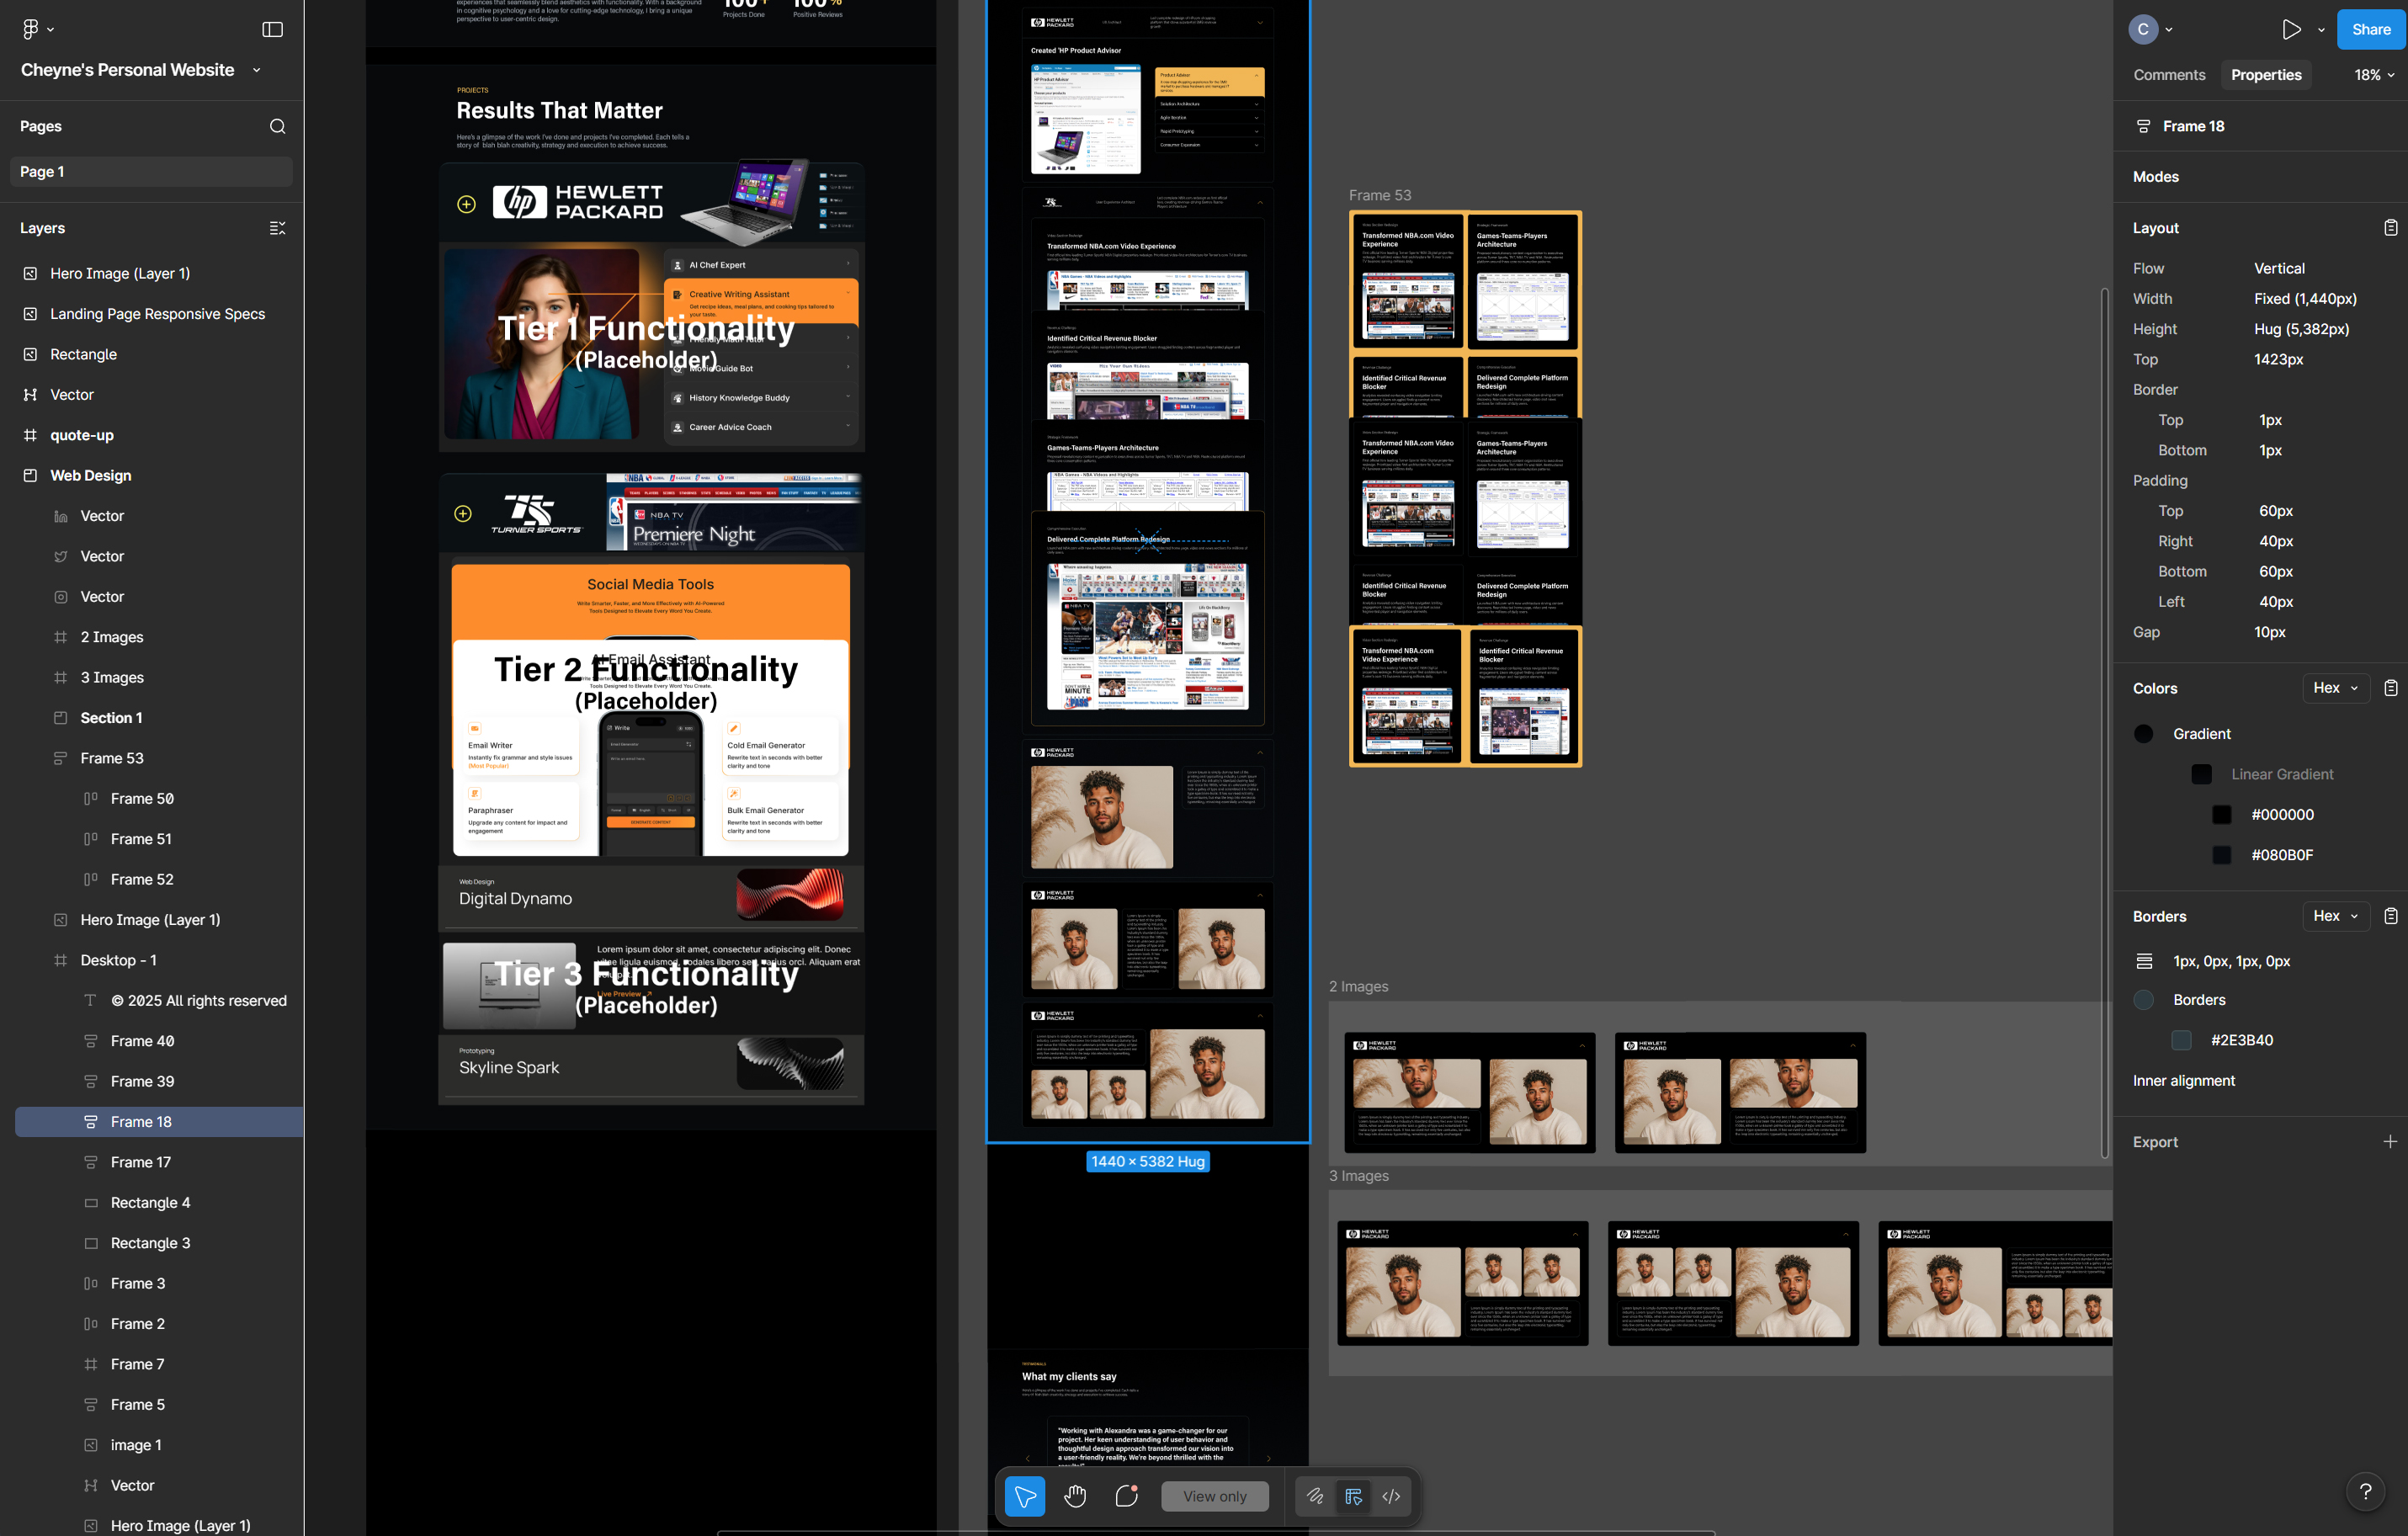Switch to the Comments tab

[x=2169, y=75]
